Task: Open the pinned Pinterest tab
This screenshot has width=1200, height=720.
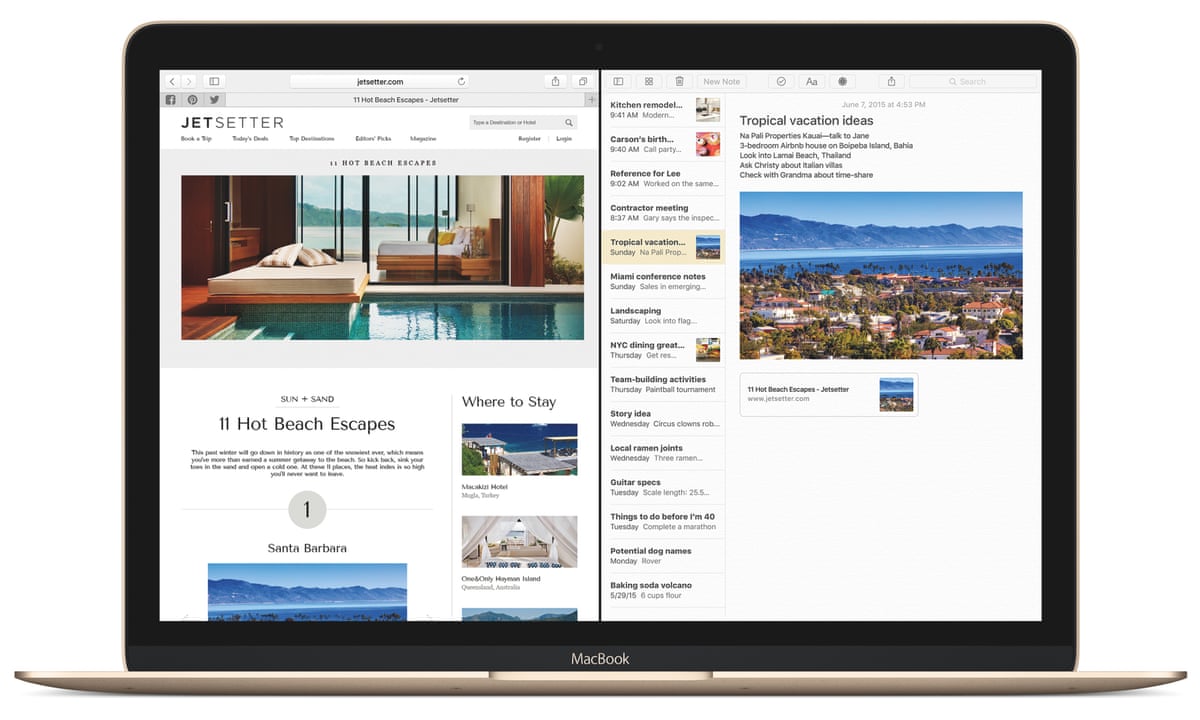Action: tap(192, 100)
